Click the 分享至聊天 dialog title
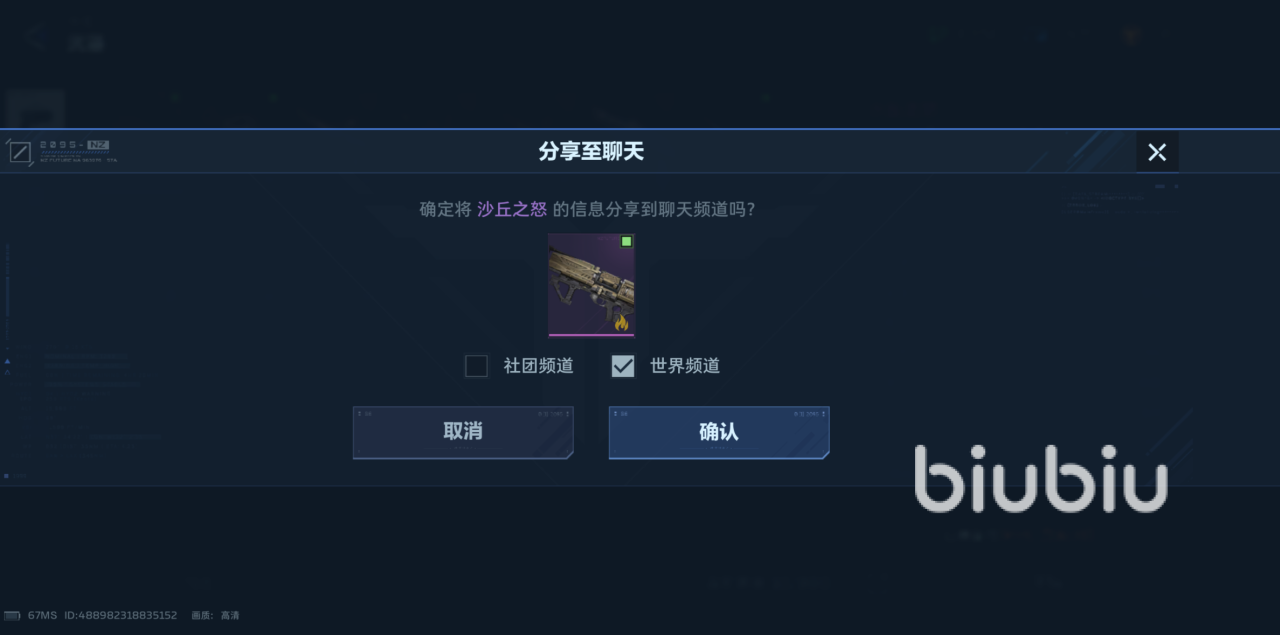This screenshot has height=635, width=1280. 591,152
